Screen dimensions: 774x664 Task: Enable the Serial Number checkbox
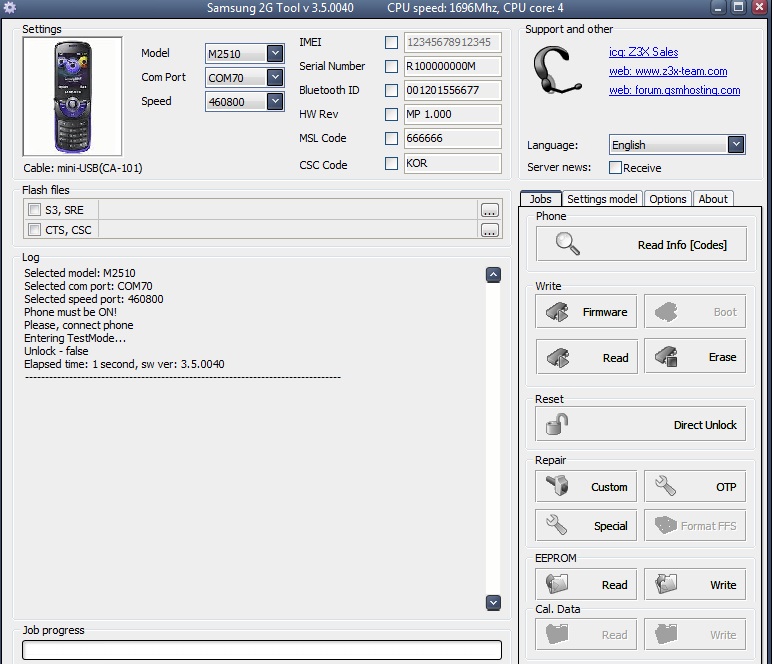pyautogui.click(x=391, y=66)
